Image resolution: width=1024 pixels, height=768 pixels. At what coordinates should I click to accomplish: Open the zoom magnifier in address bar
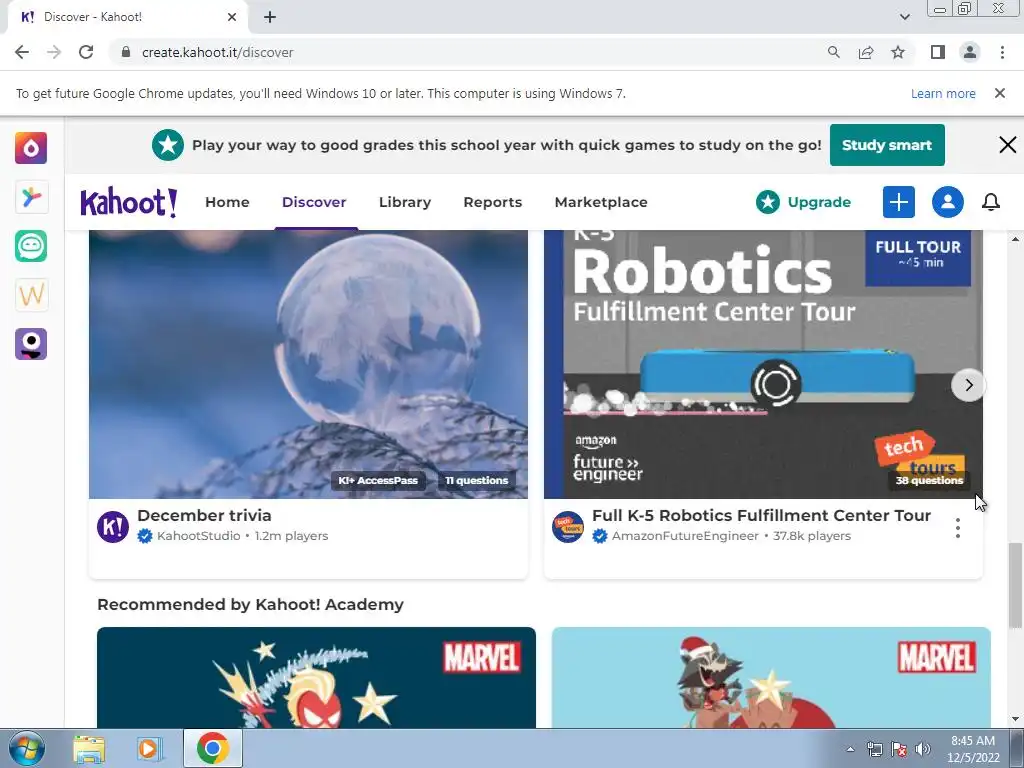point(833,52)
